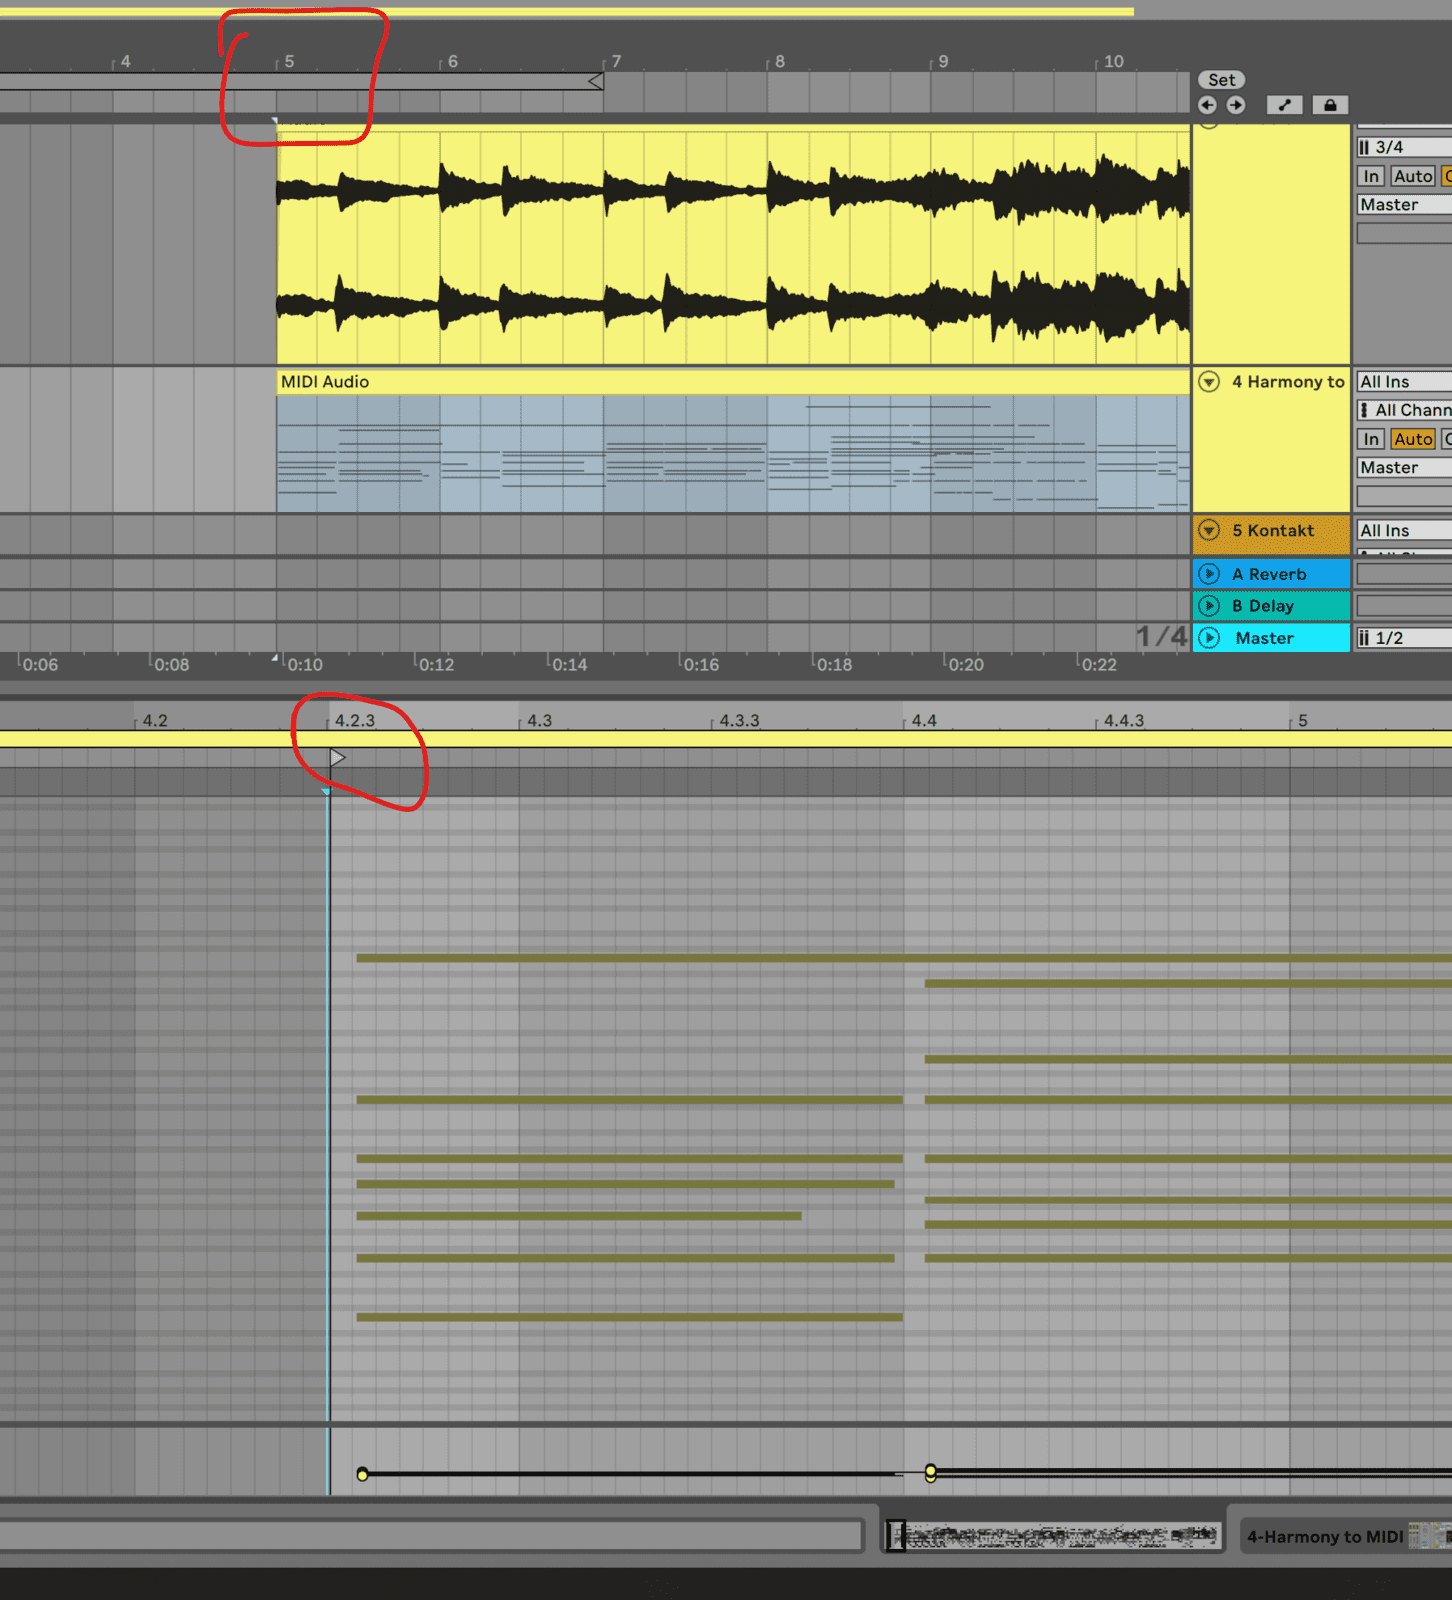Screen dimensions: 1452x1600
Task: Click the loop brace end triangle handle
Action: (596, 81)
